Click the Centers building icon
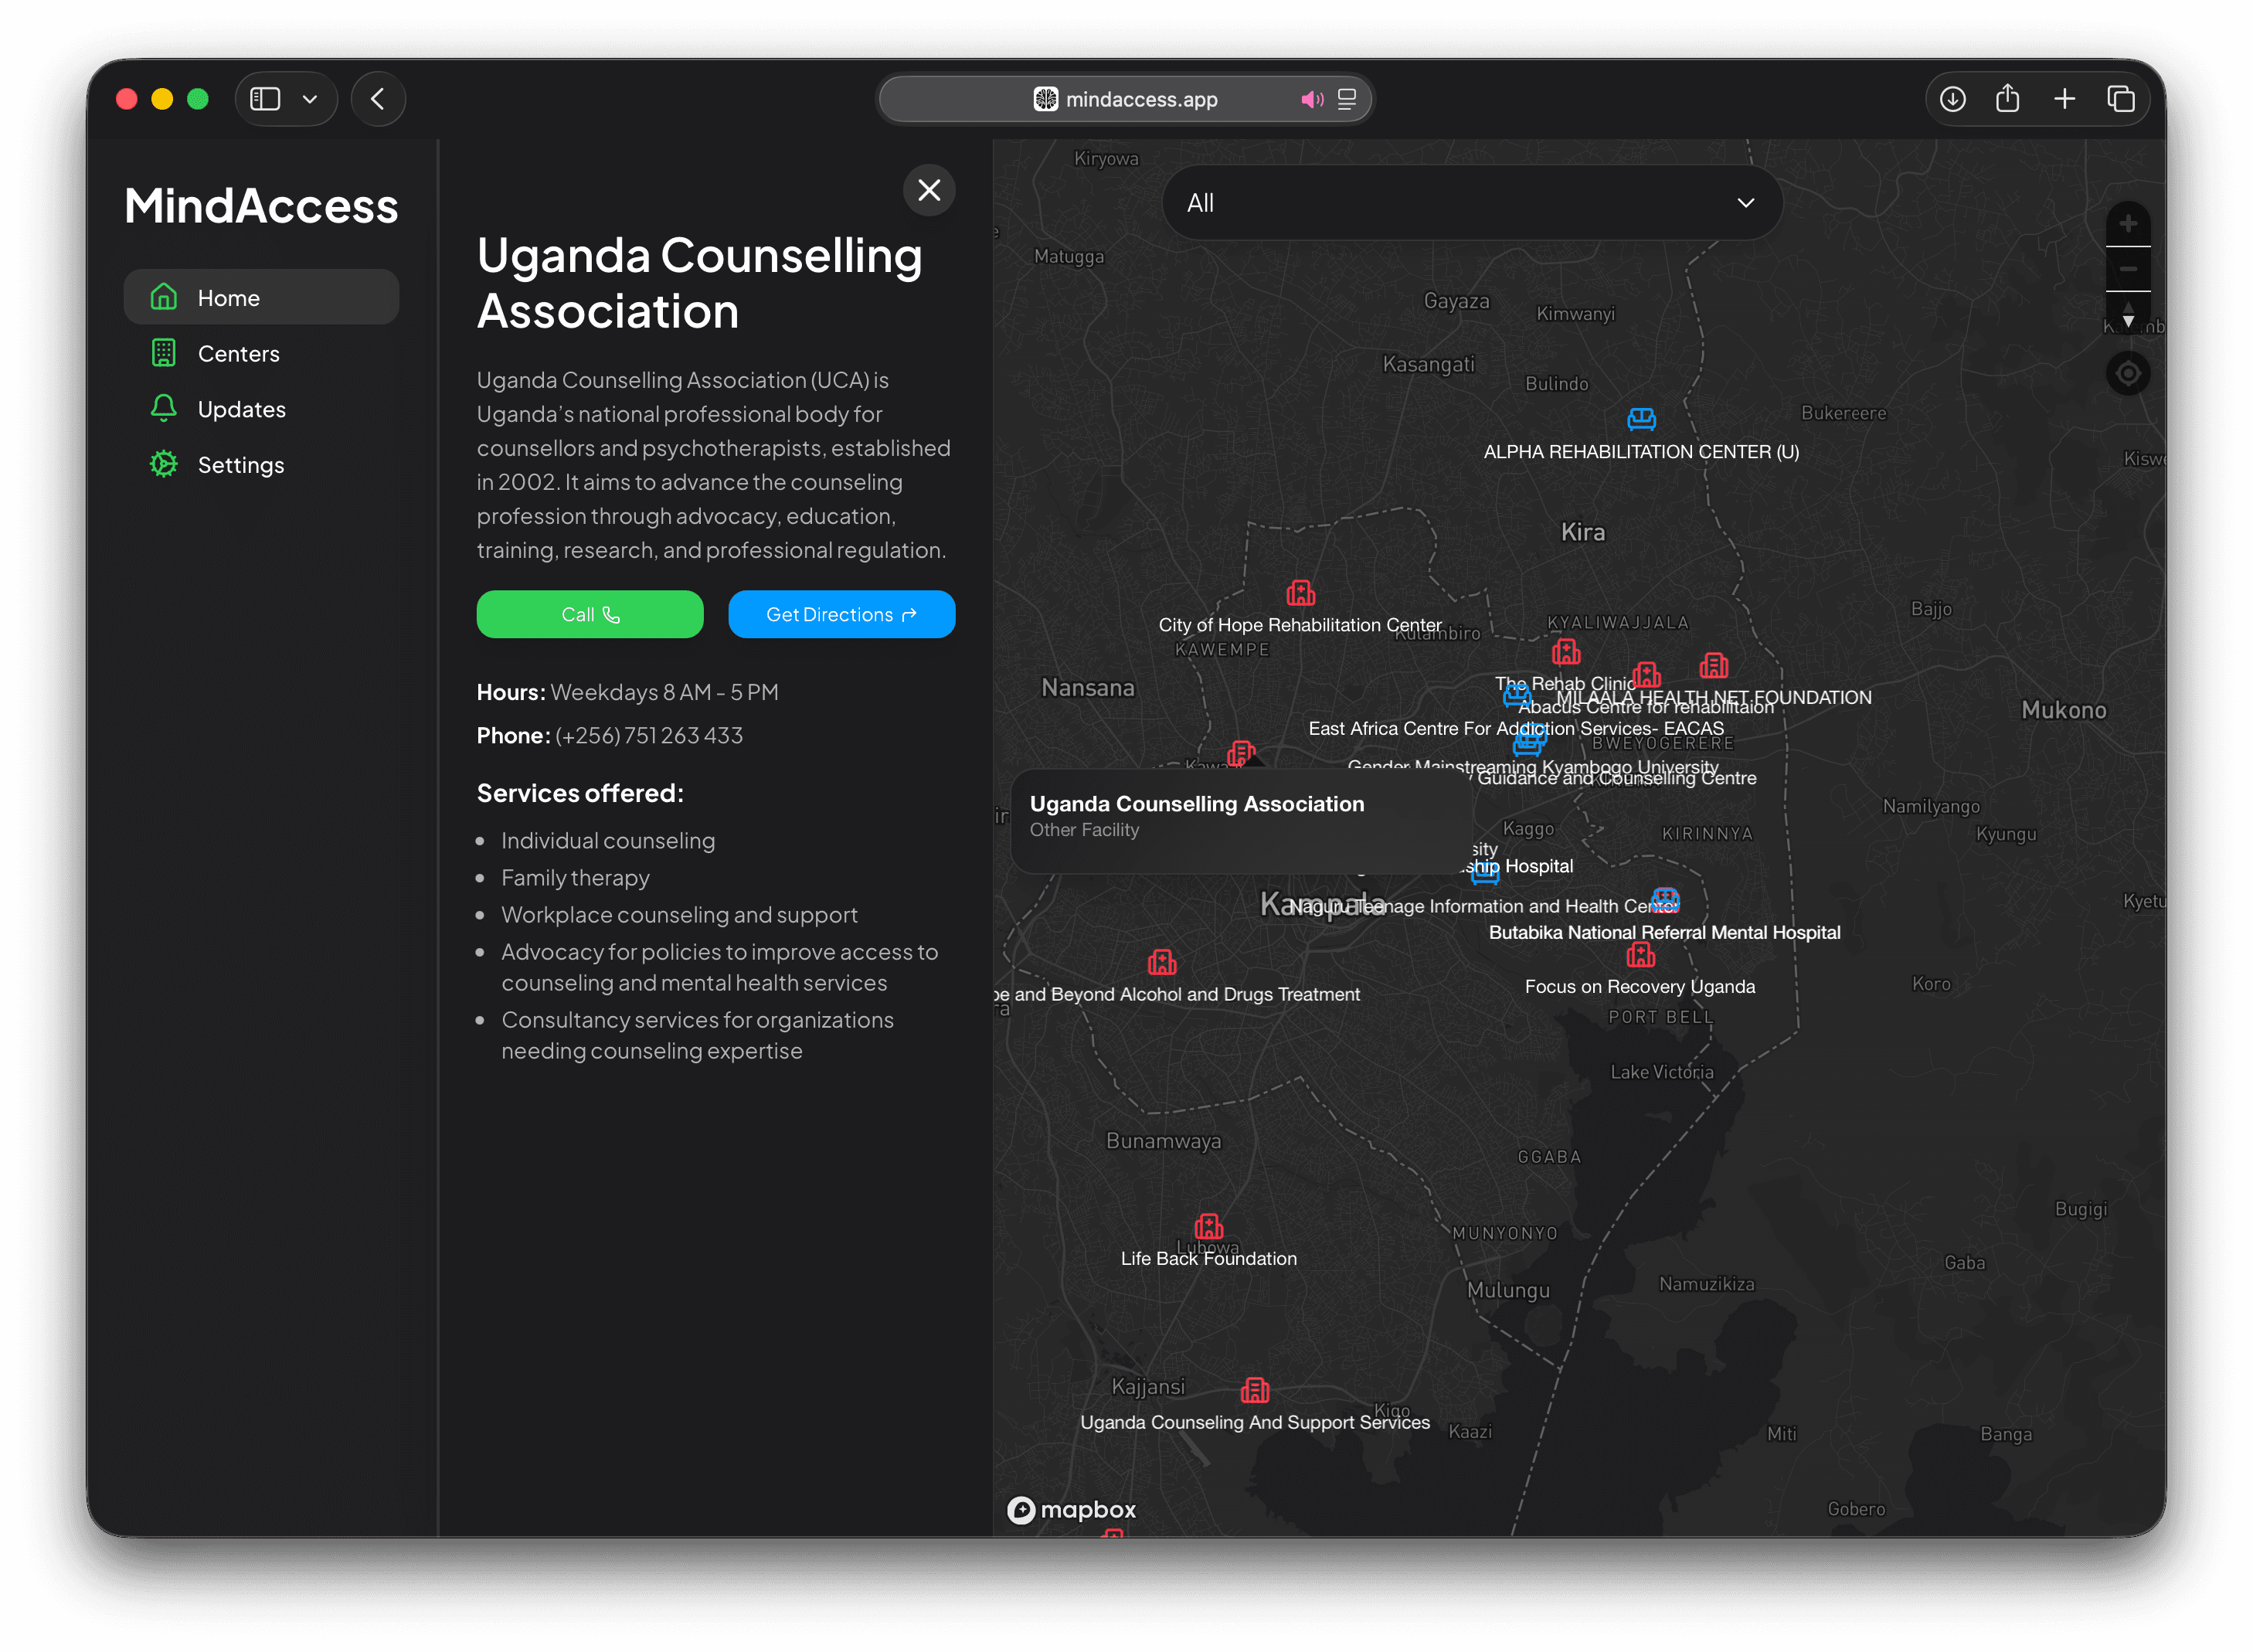The image size is (2253, 1652). pos(163,353)
